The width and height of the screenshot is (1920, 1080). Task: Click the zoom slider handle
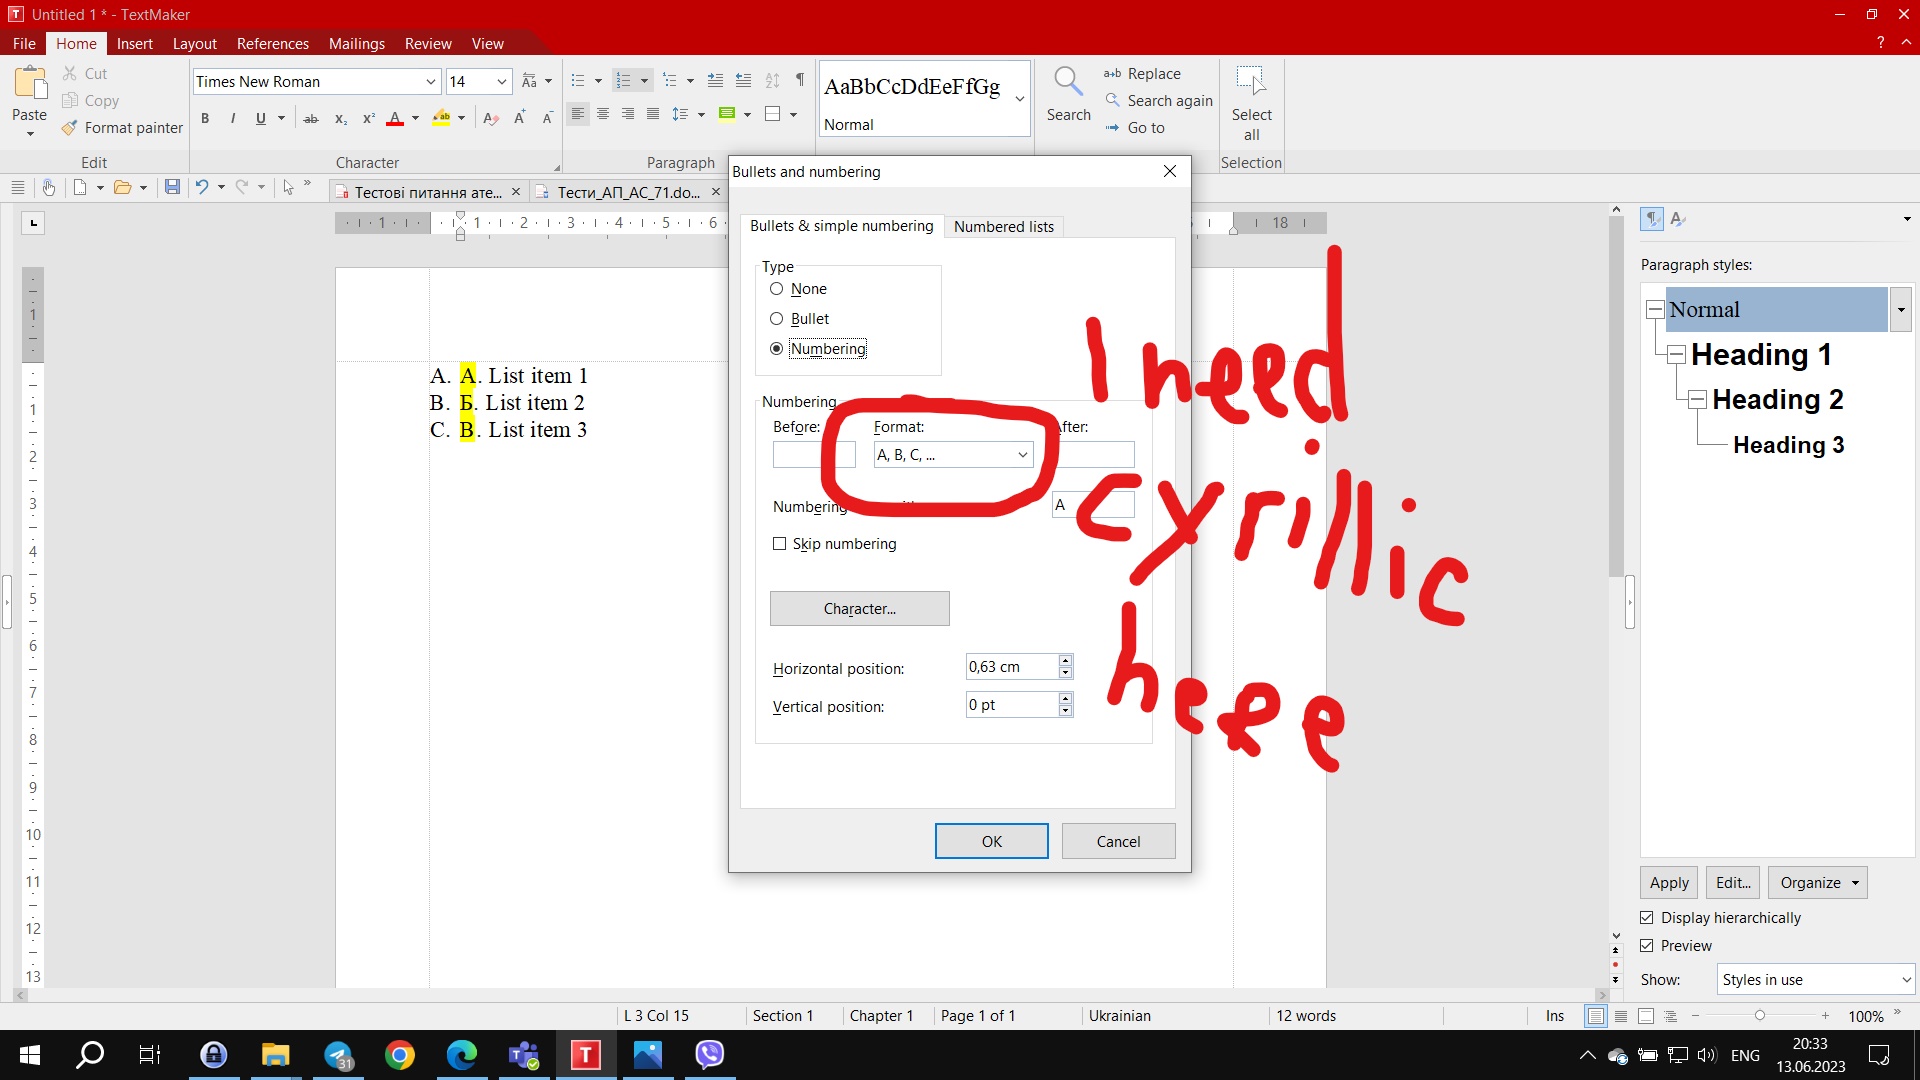(x=1760, y=1016)
